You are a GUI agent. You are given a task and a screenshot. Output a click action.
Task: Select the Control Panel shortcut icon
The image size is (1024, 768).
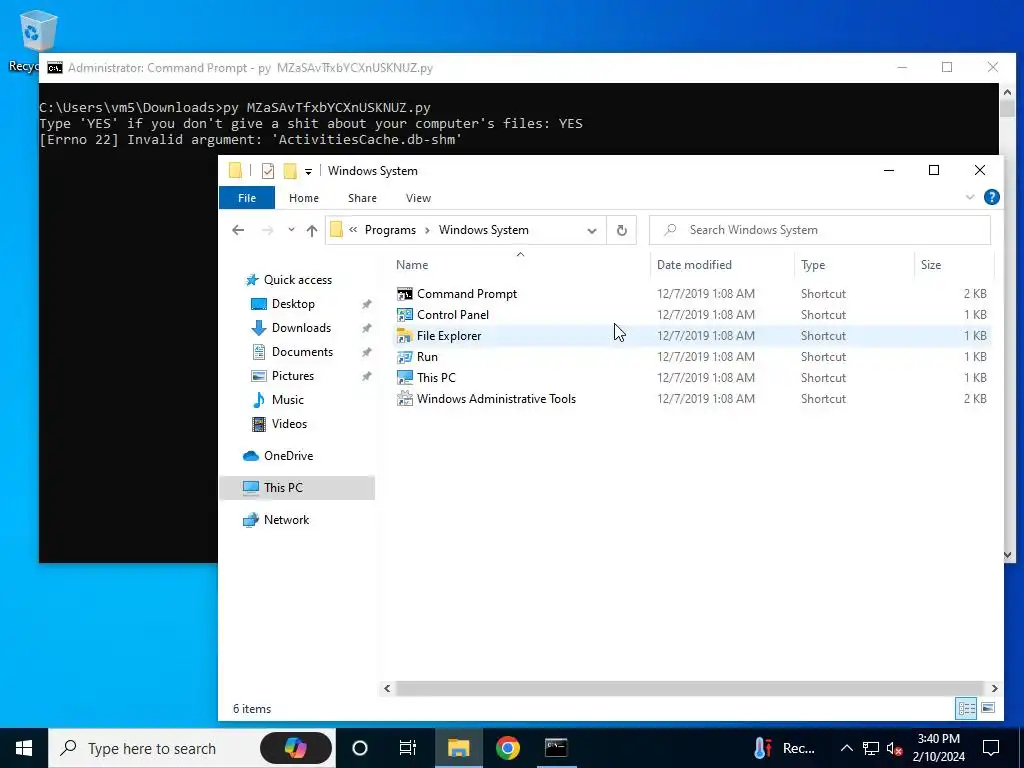(x=405, y=315)
